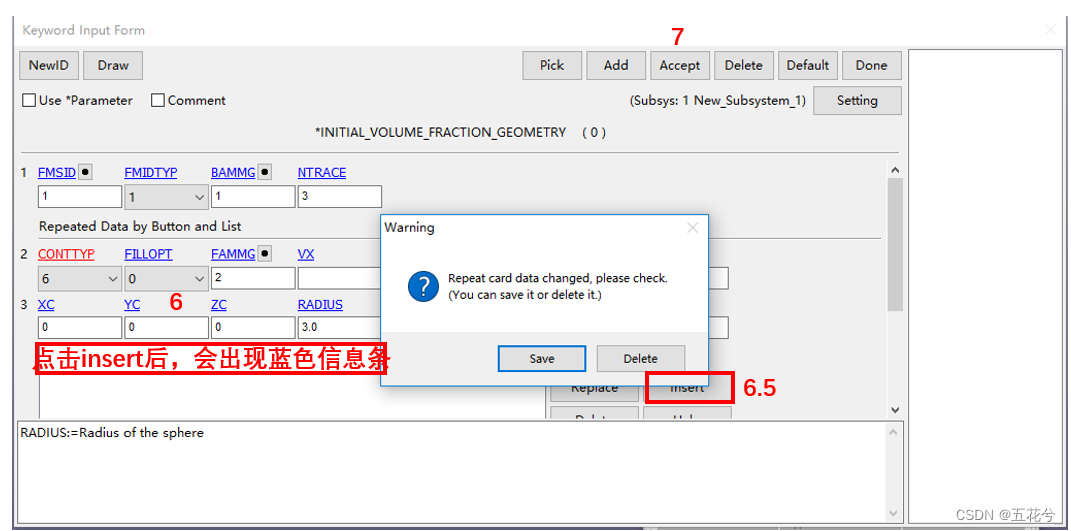Image resolution: width=1071 pixels, height=531 pixels.
Task: Open the FAMMG label link
Action: click(233, 254)
